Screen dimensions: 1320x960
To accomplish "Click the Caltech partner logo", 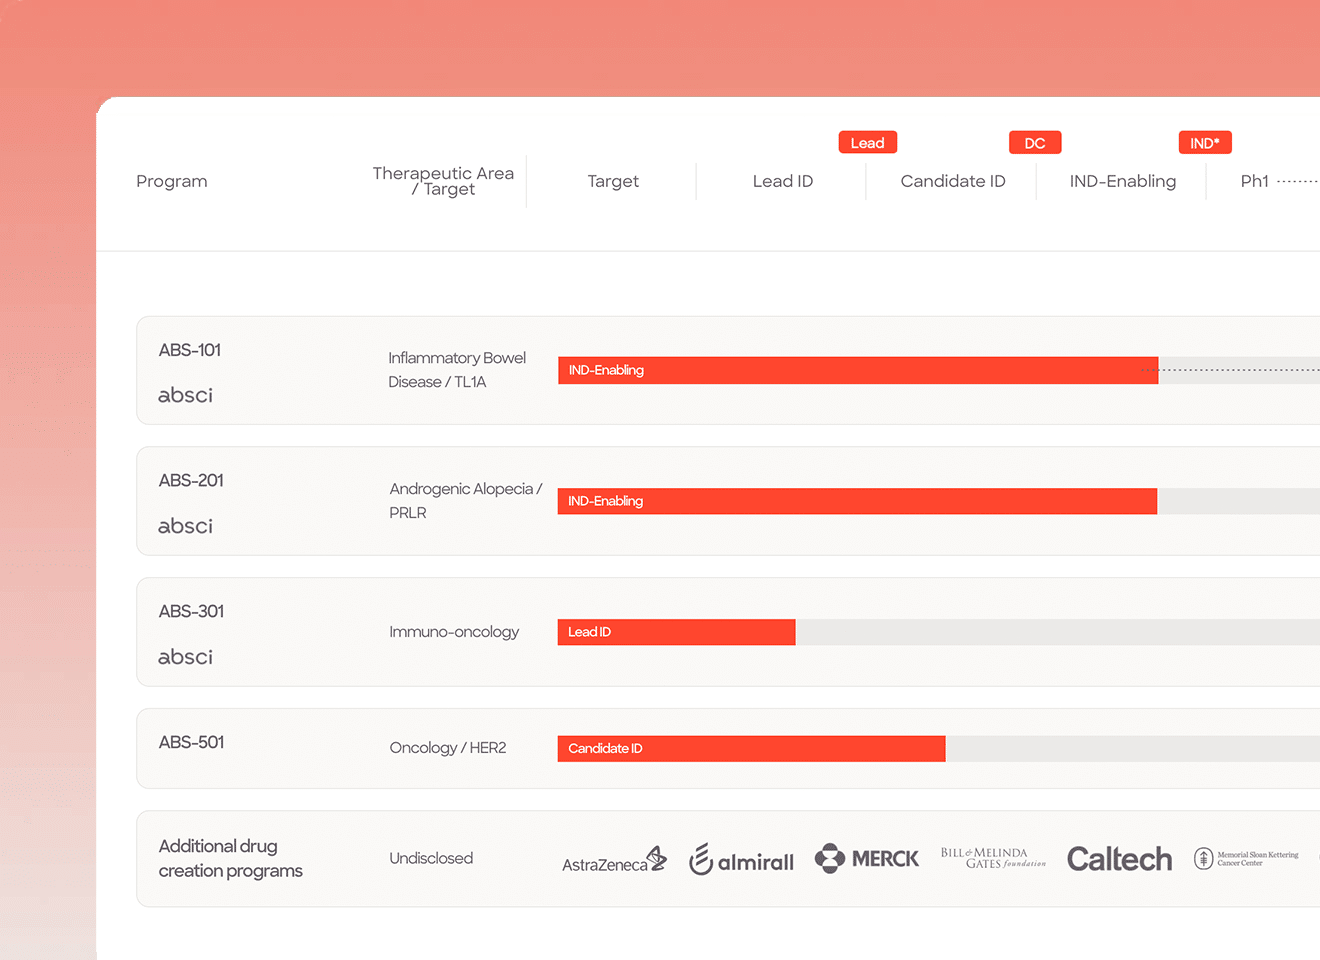I will click(x=1119, y=859).
